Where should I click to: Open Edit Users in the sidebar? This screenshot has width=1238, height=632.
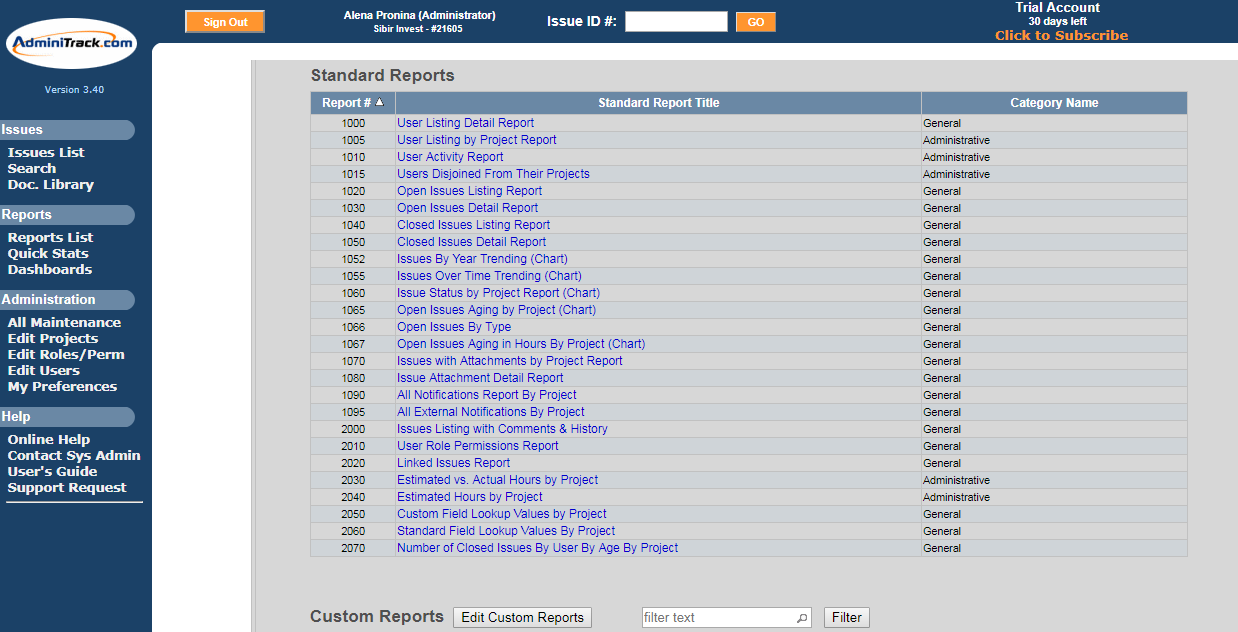[x=44, y=371]
